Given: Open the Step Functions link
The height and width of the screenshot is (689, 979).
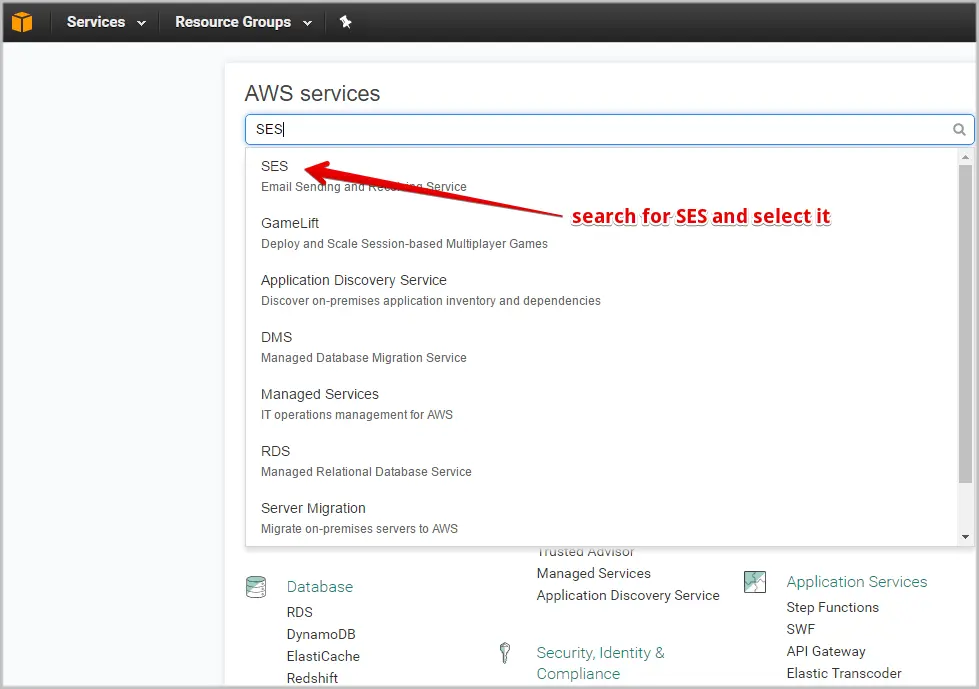Looking at the screenshot, I should (832, 607).
